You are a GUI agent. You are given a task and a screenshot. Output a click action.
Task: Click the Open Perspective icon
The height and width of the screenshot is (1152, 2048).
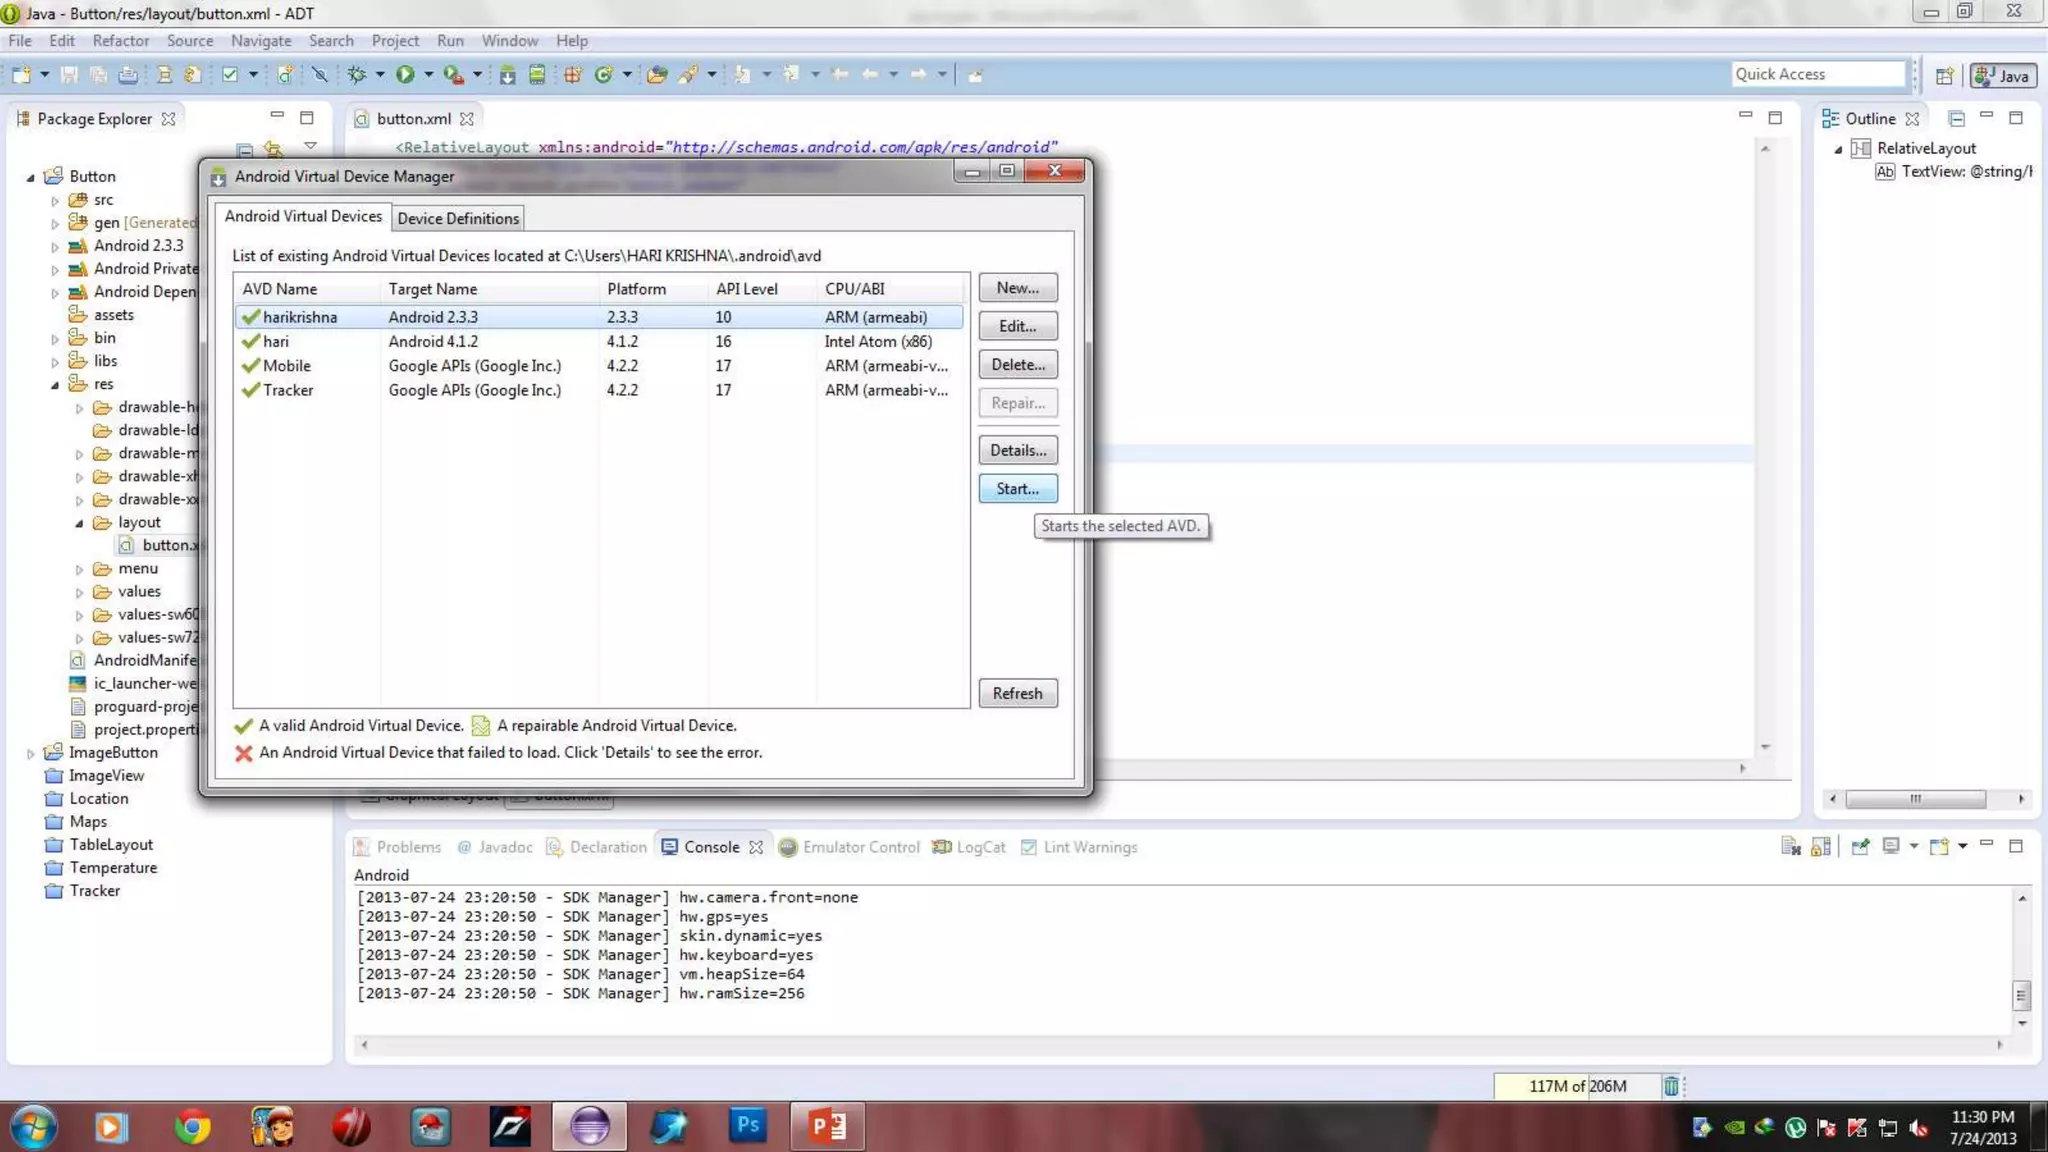coord(1944,75)
